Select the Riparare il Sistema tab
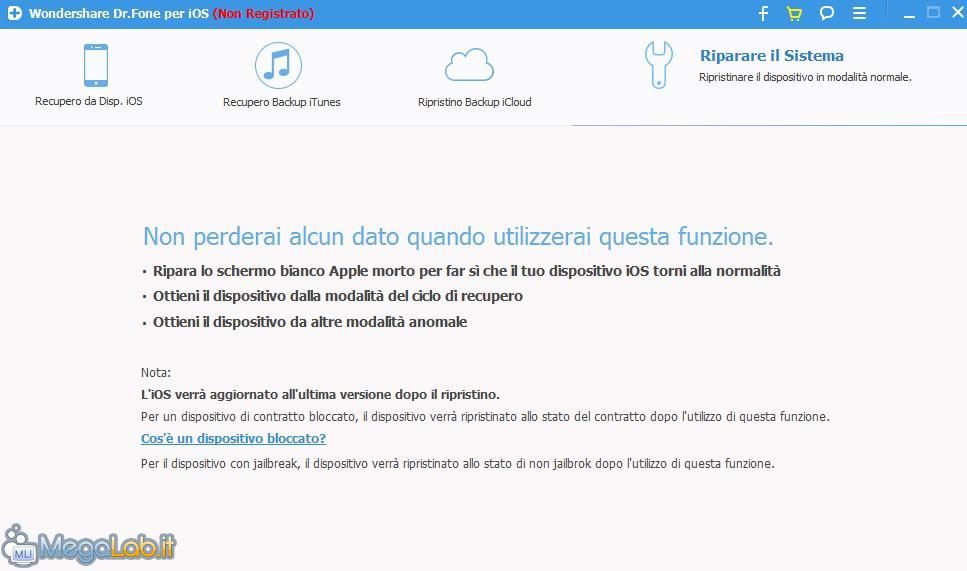This screenshot has height=571, width=967. (x=770, y=77)
